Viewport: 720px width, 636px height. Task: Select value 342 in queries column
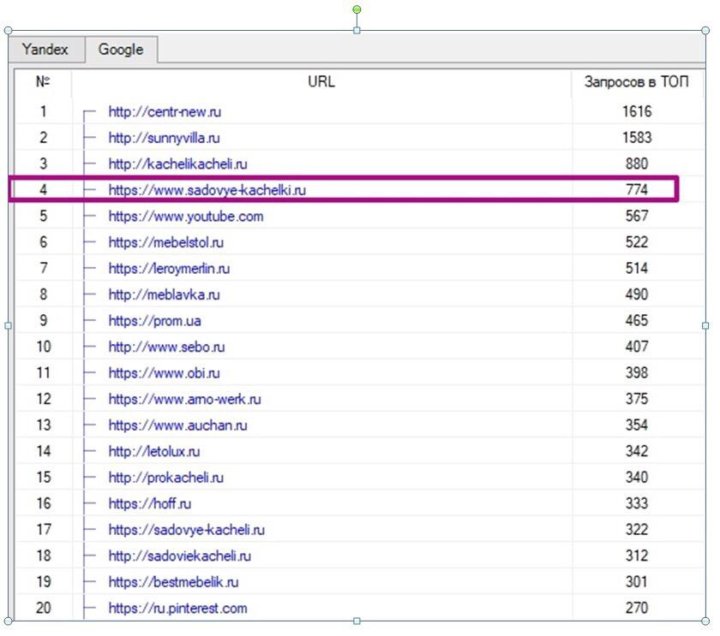pos(637,452)
